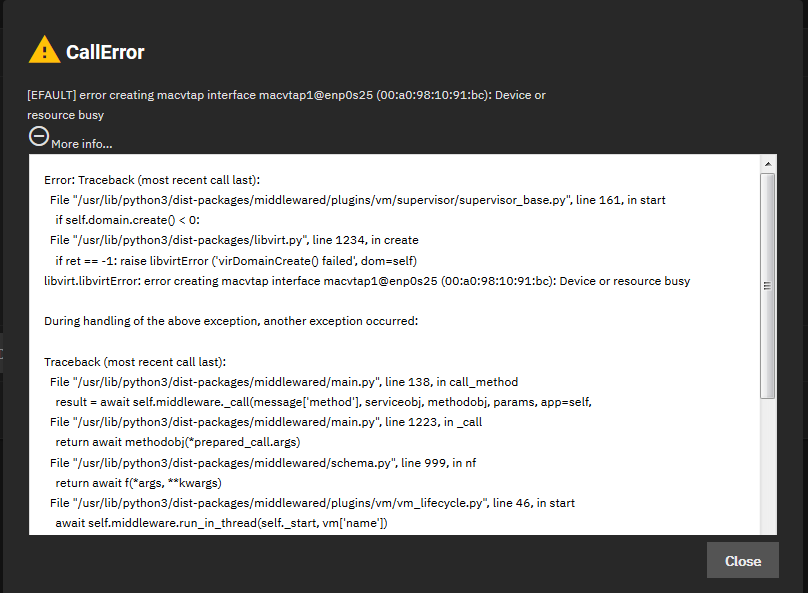This screenshot has height=593, width=808.
Task: Toggle the More info... label
Action: tap(82, 144)
